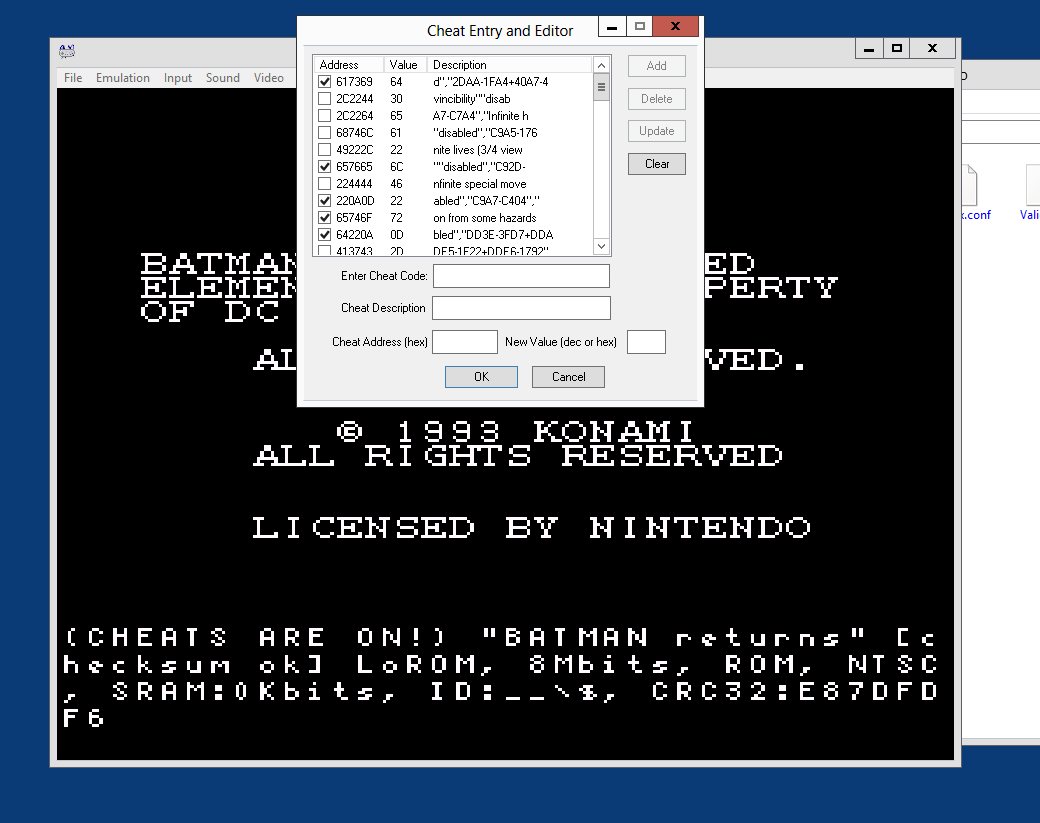Viewport: 1040px width, 823px height.
Task: Disable the cheat at address 65746F
Action: [324, 218]
